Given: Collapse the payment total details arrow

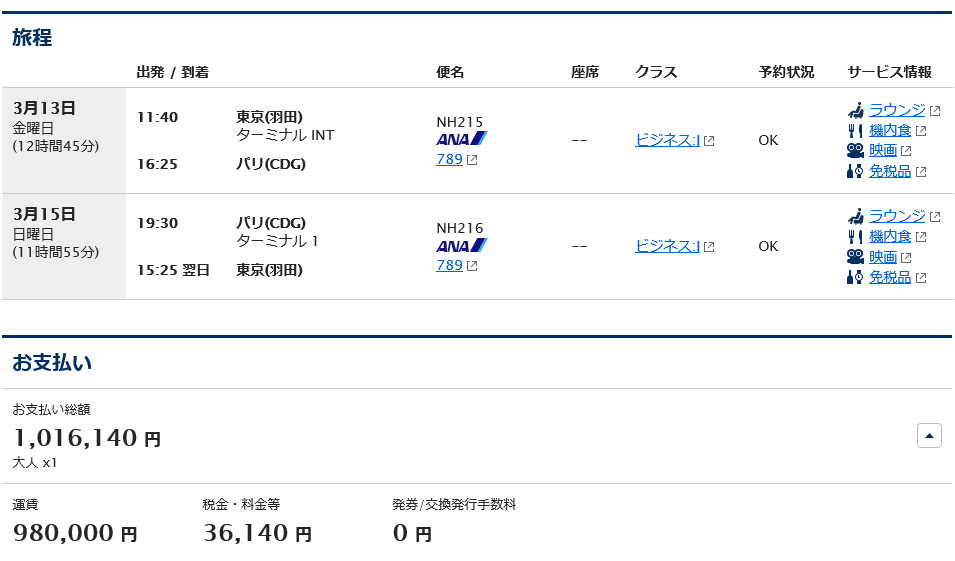Looking at the screenshot, I should point(929,436).
